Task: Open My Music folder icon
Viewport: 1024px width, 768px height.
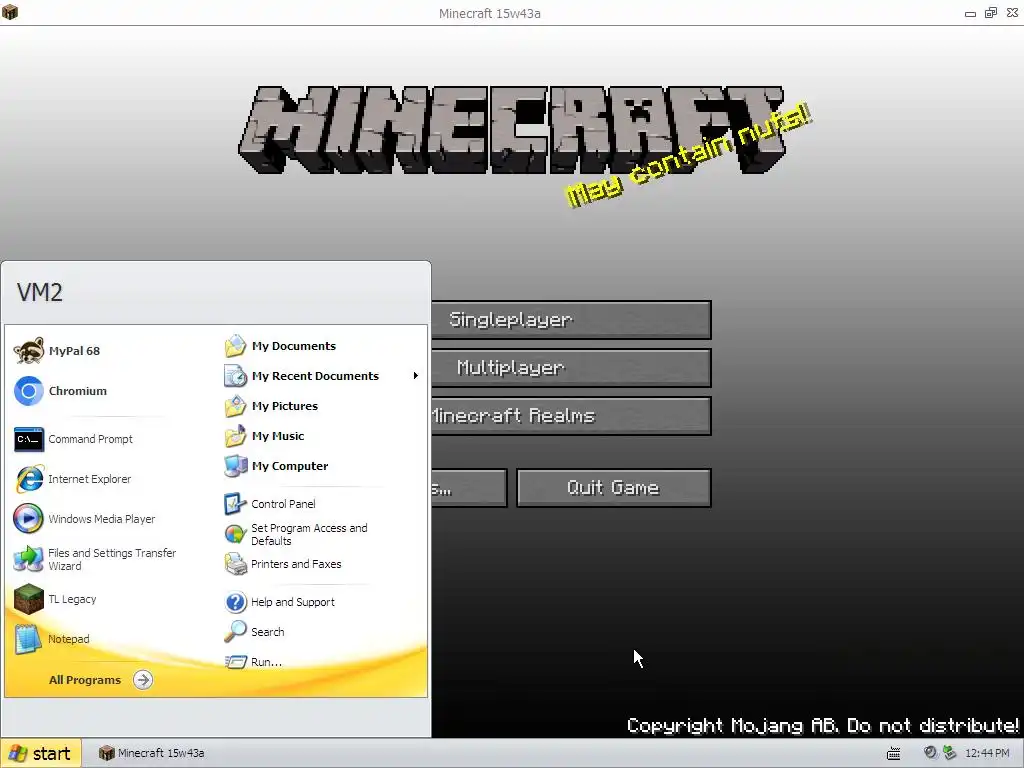Action: tap(235, 436)
